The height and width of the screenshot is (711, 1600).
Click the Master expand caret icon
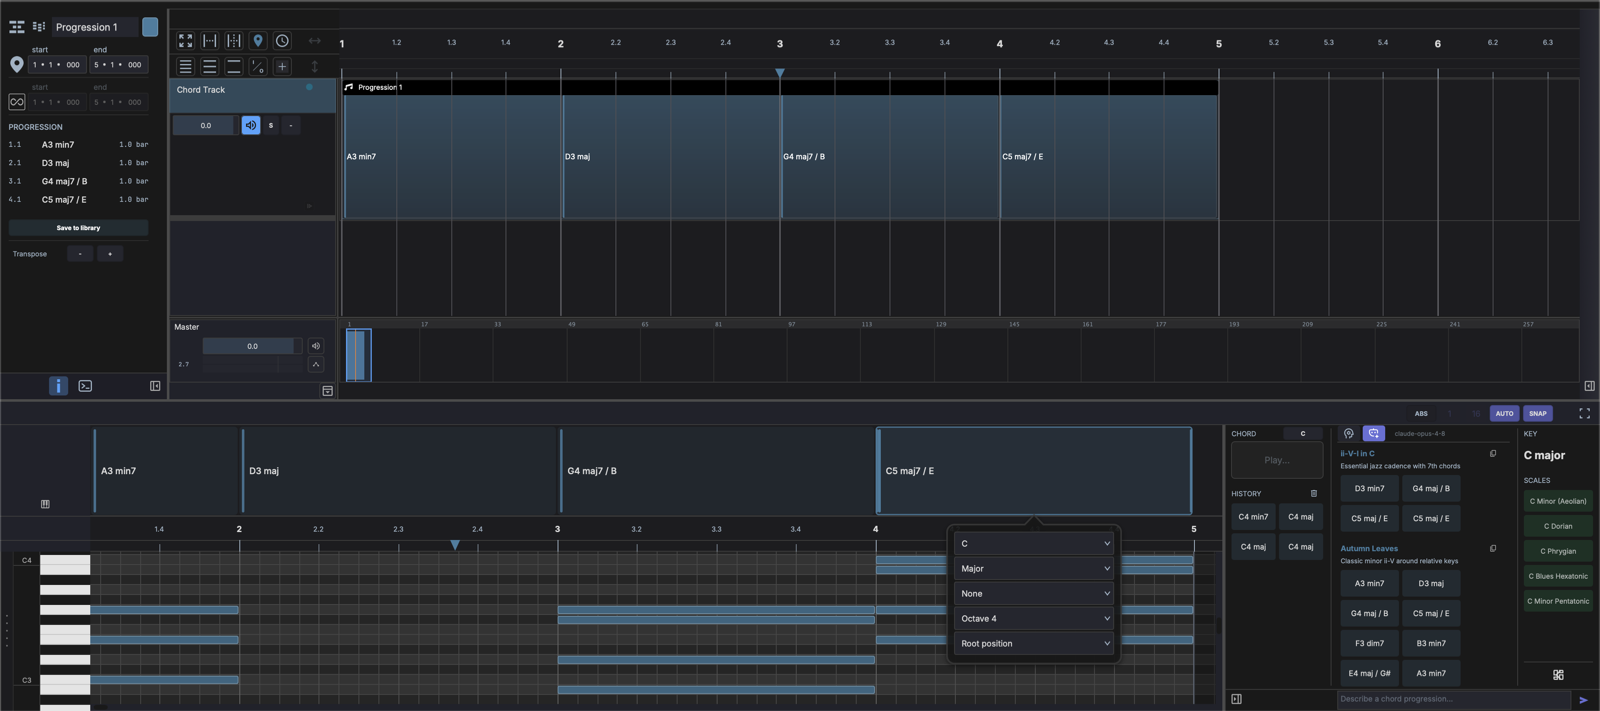tap(316, 364)
